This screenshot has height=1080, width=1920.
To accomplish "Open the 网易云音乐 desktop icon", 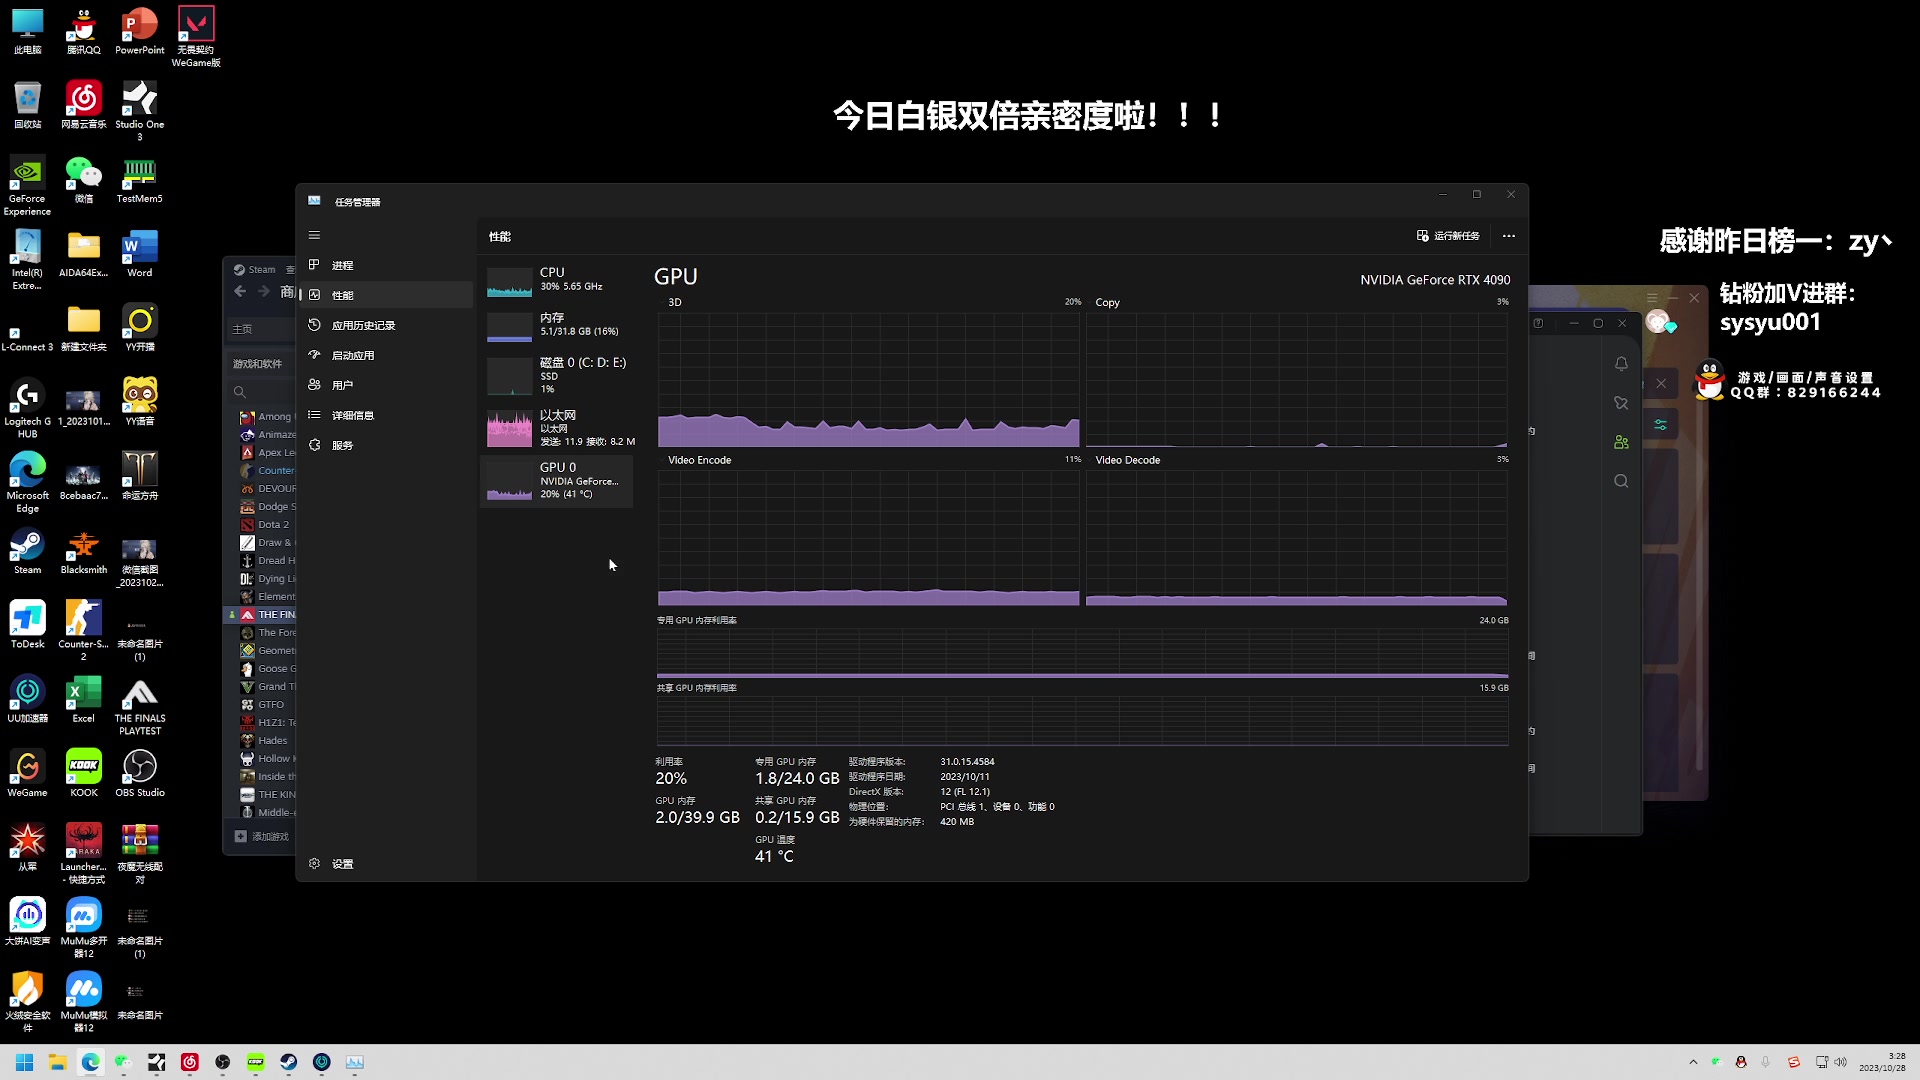I will coord(83,105).
